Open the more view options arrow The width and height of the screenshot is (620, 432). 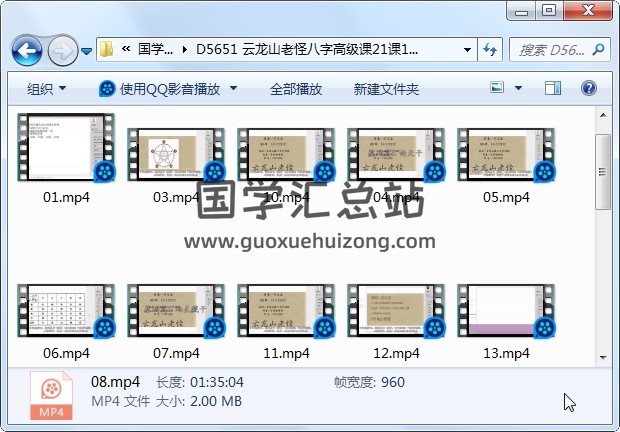[x=518, y=88]
